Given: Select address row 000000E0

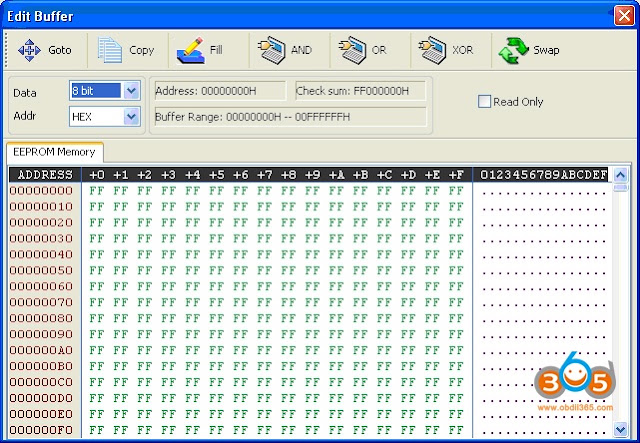Looking at the screenshot, I should click(x=41, y=414).
